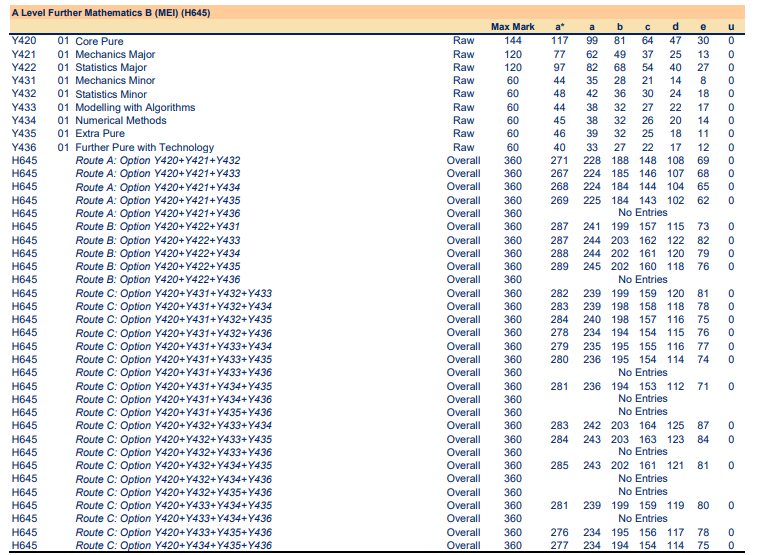Select 'Route C: Option Y420+Y432+Y435+Y436'

coord(174,492)
